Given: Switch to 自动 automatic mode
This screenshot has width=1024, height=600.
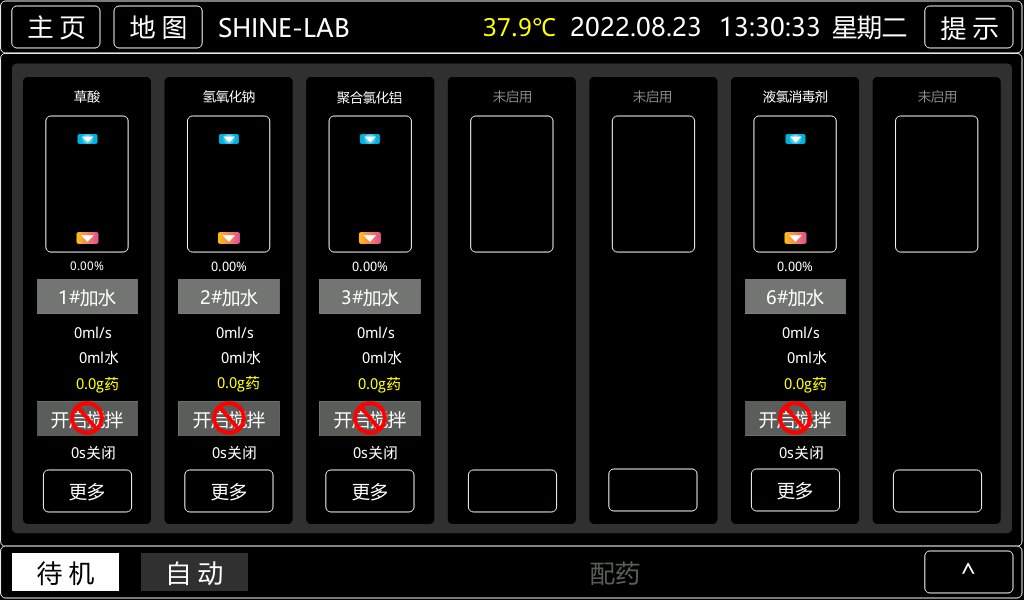Looking at the screenshot, I should pos(195,573).
